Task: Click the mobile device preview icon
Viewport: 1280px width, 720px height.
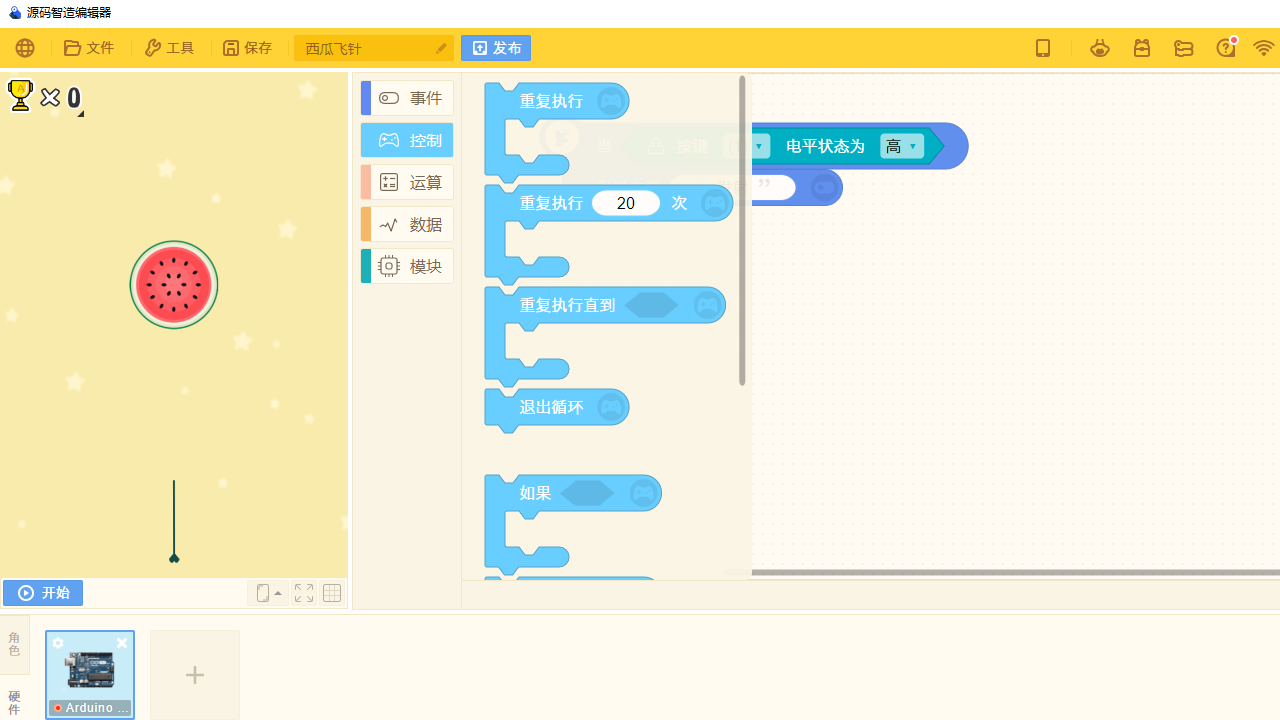Action: coord(1043,47)
